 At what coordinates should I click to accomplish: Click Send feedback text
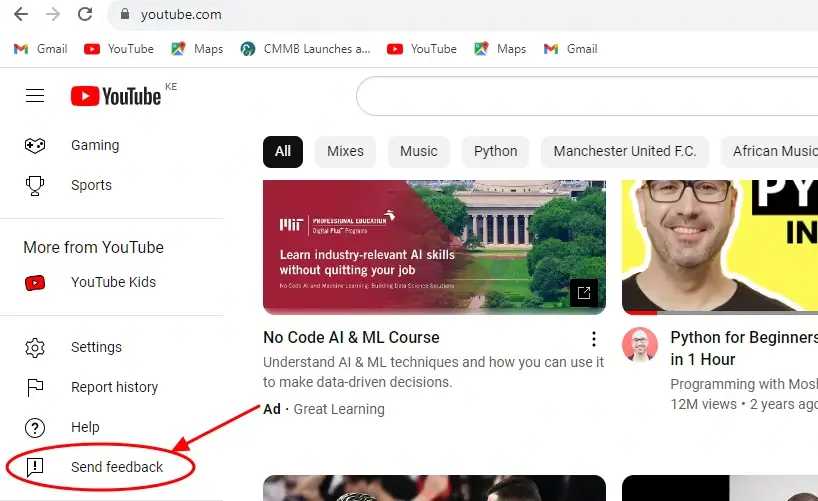117,467
